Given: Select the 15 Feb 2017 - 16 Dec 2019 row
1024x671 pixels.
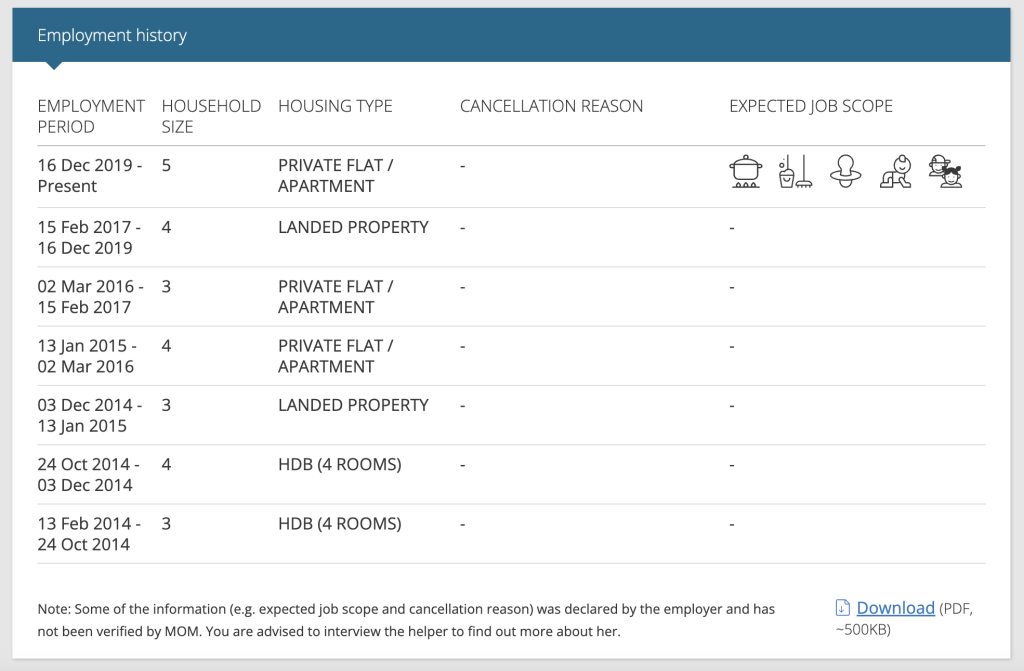Looking at the screenshot, I should tap(511, 237).
